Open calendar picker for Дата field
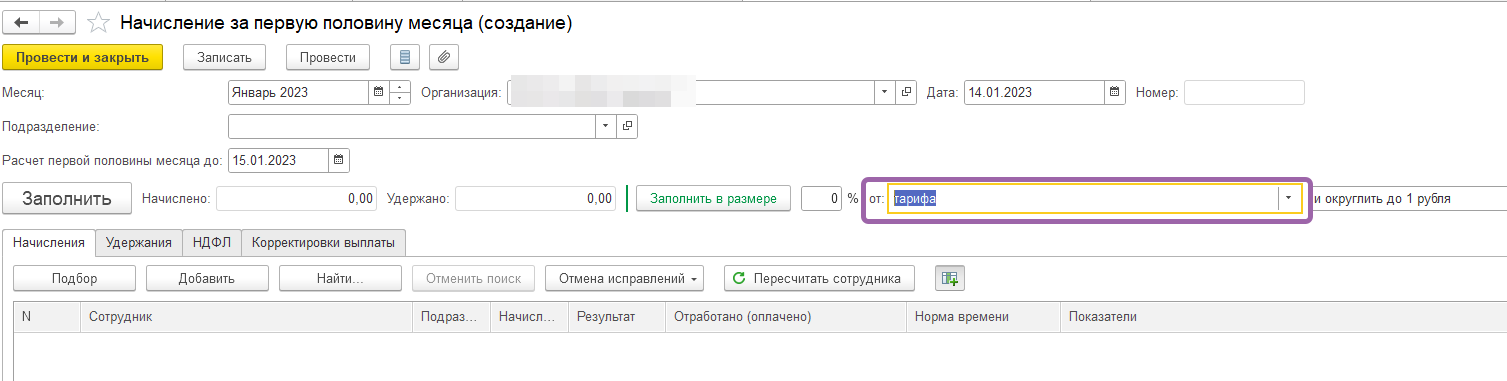Viewport: 1507px width, 381px height. [x=1115, y=92]
